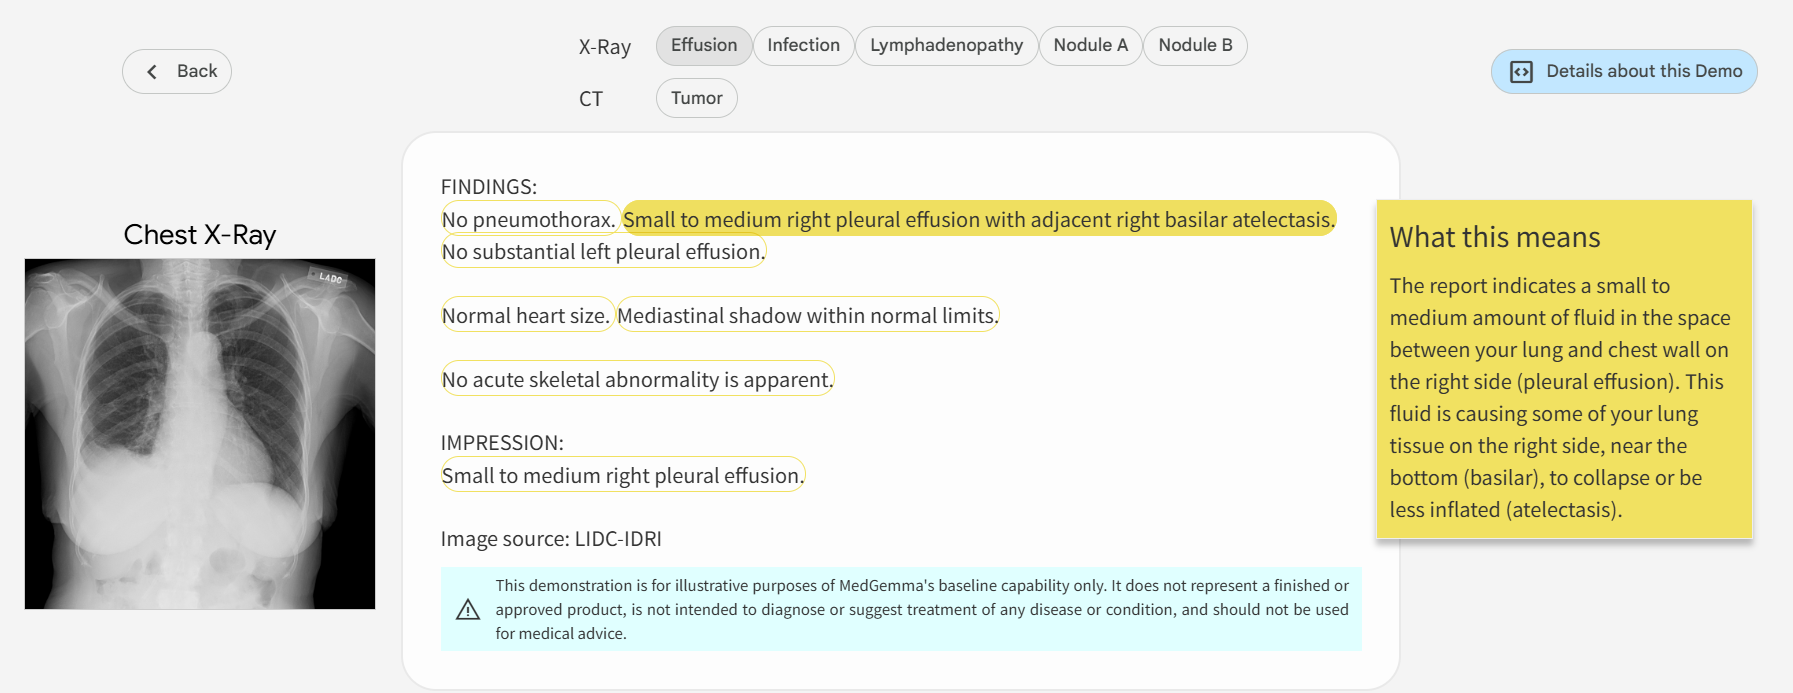
Task: Select the 'No pneumothorax' sentence
Action: click(529, 220)
